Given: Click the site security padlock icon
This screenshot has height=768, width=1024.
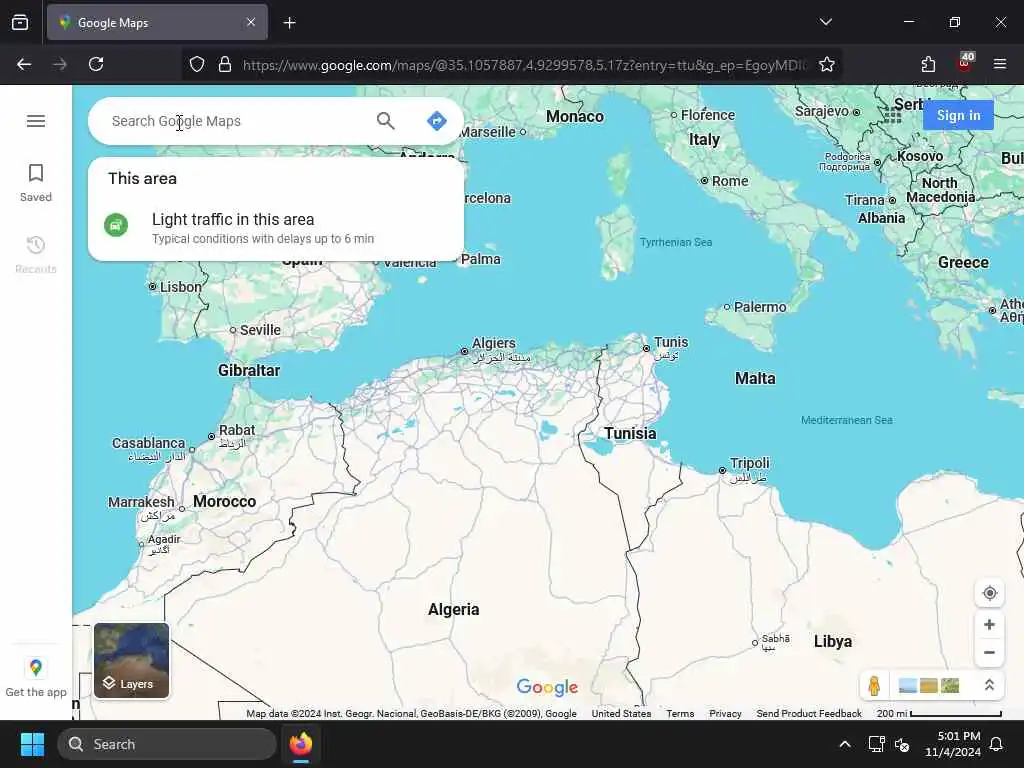Looking at the screenshot, I should (225, 65).
